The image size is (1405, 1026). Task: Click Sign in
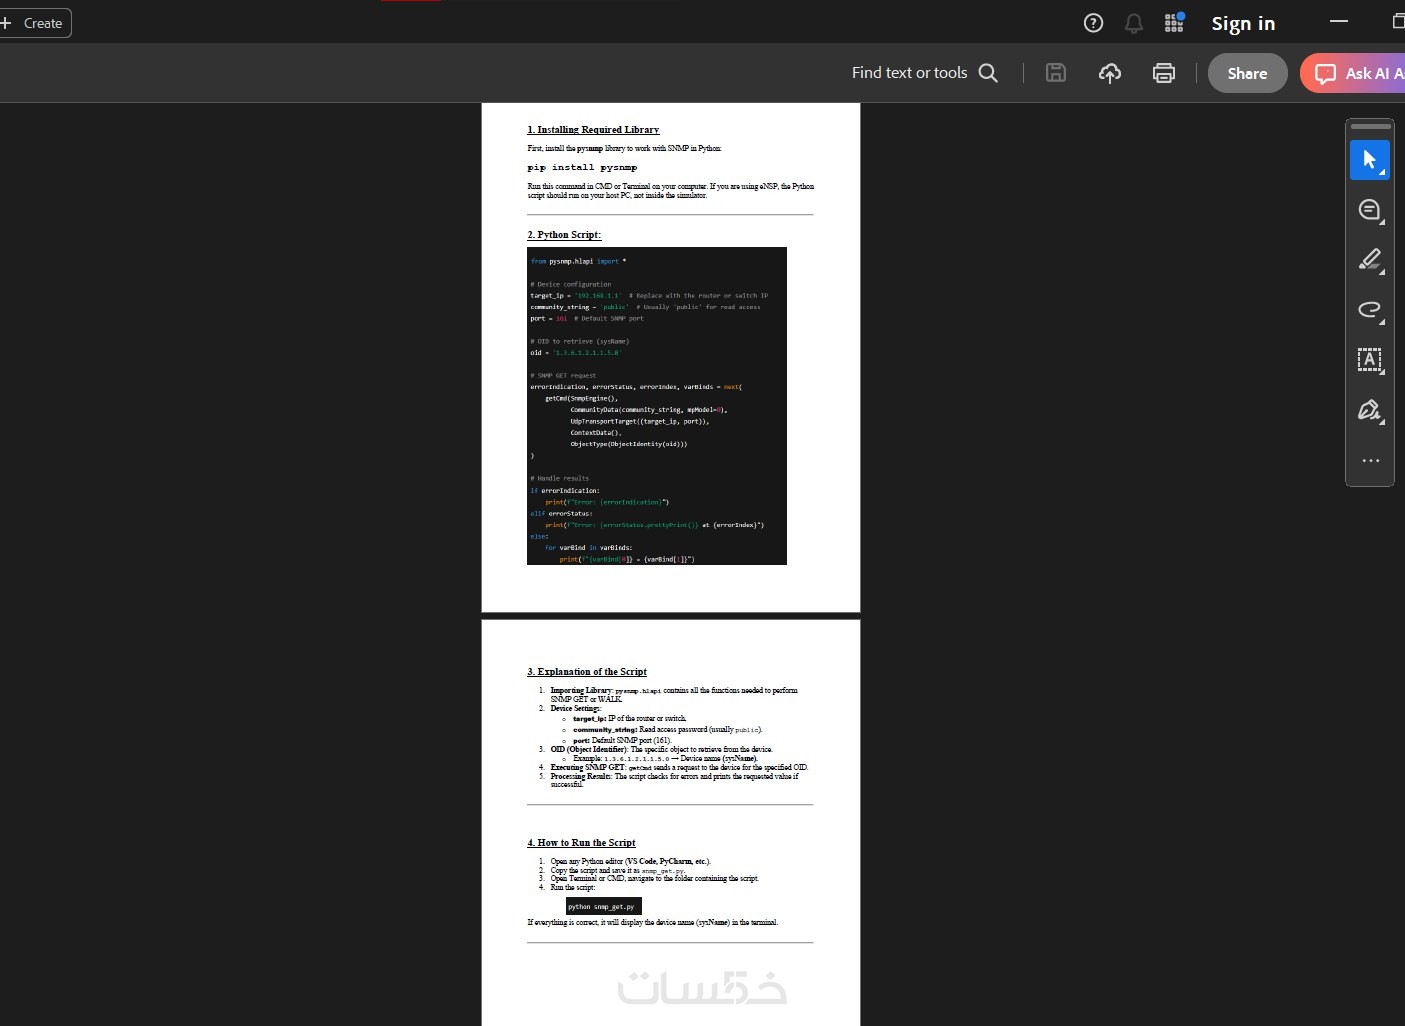[1243, 23]
